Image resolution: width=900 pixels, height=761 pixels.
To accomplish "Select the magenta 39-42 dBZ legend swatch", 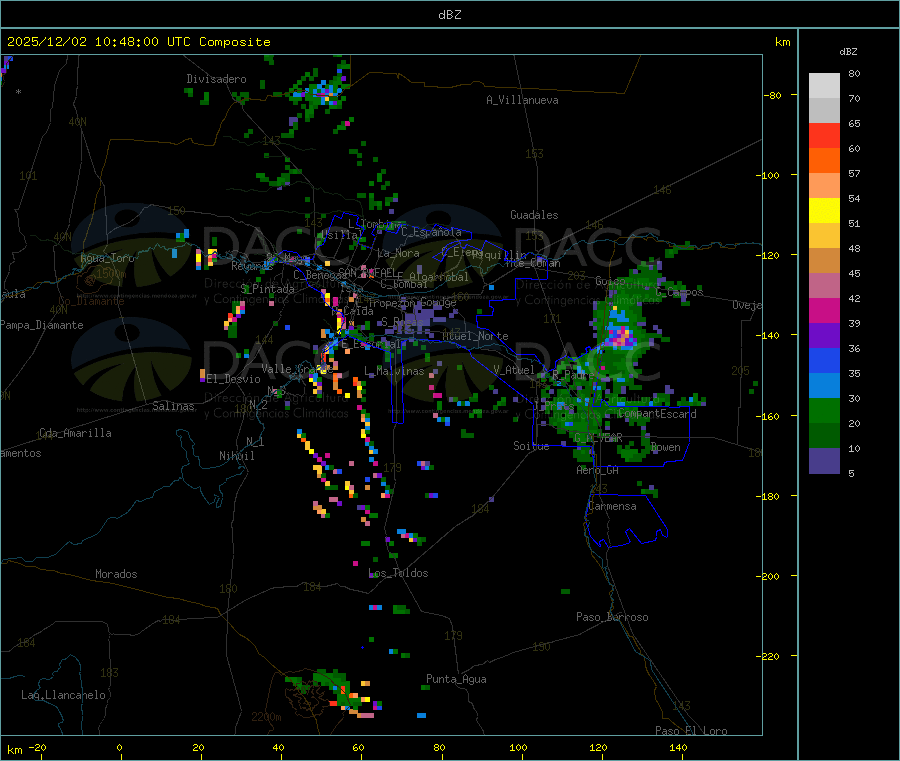I will 824,310.
